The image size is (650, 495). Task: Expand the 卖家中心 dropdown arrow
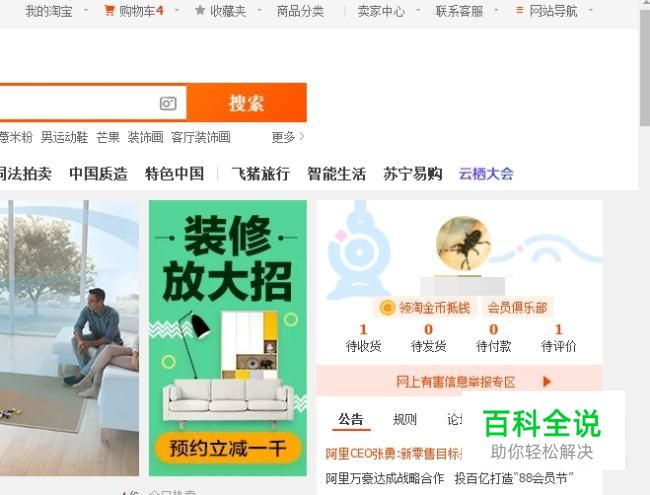click(x=418, y=10)
